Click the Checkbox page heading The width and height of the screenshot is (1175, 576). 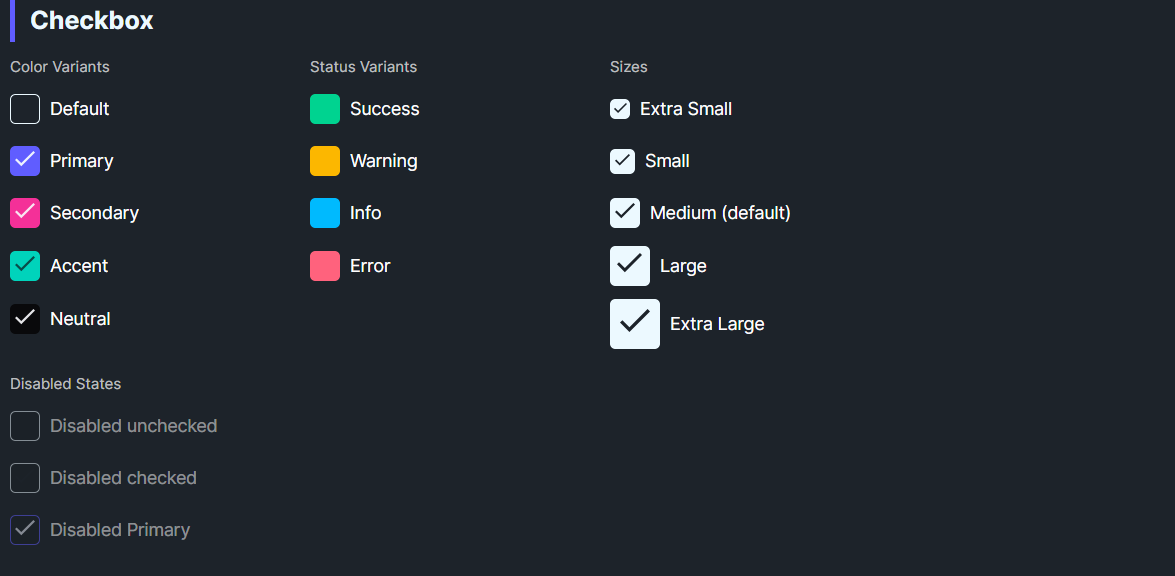[89, 20]
